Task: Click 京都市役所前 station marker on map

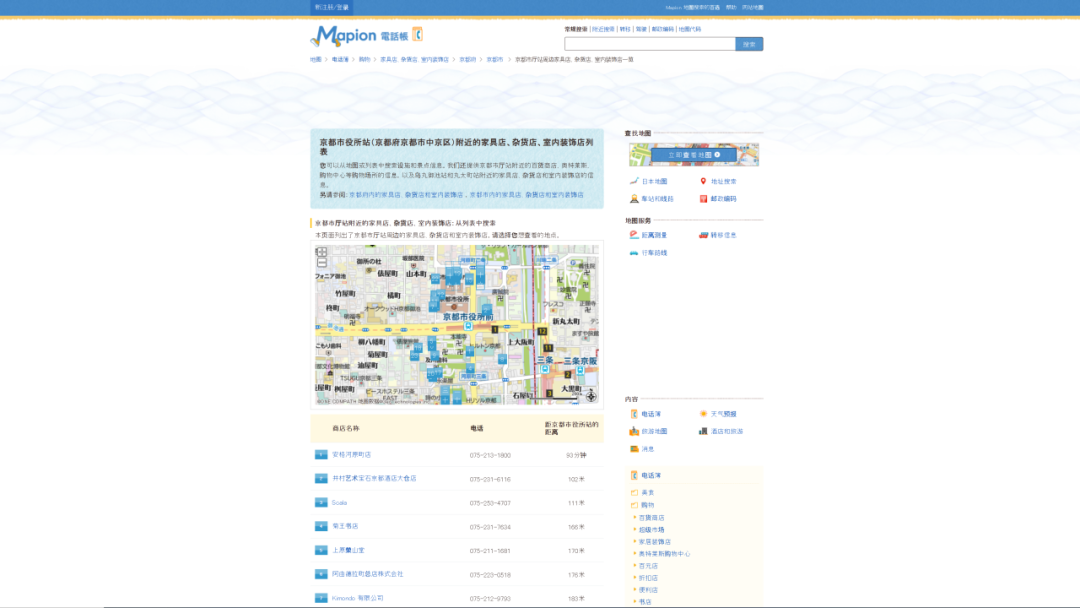Action: click(x=468, y=326)
